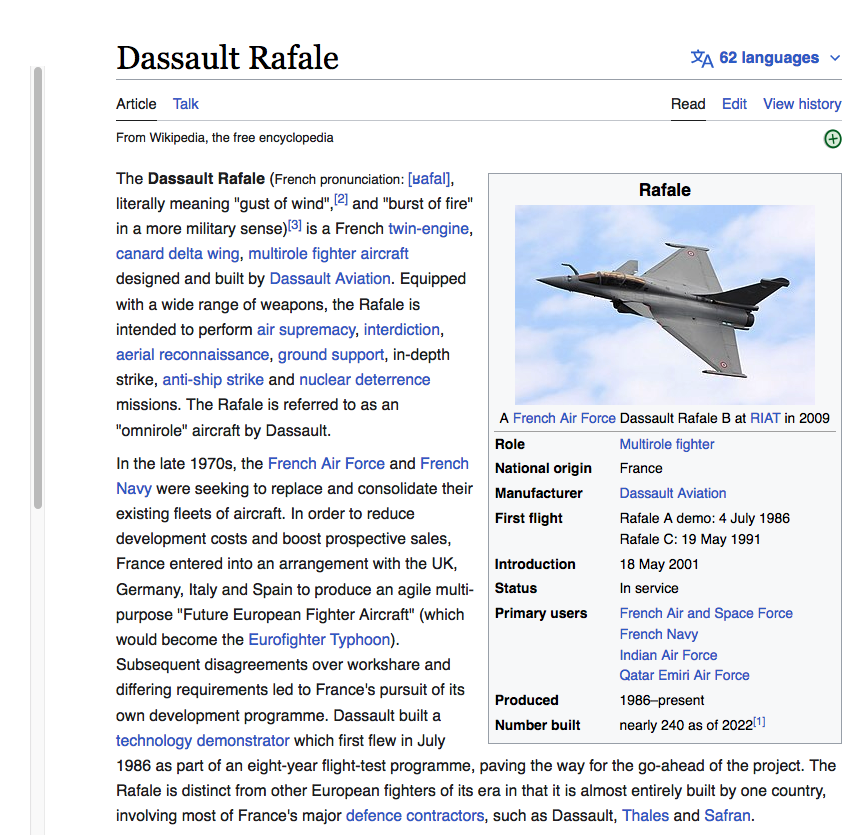Screen dimensions: 867x835
Task: Visit the multirole fighter aircraft link
Action: click(x=328, y=254)
